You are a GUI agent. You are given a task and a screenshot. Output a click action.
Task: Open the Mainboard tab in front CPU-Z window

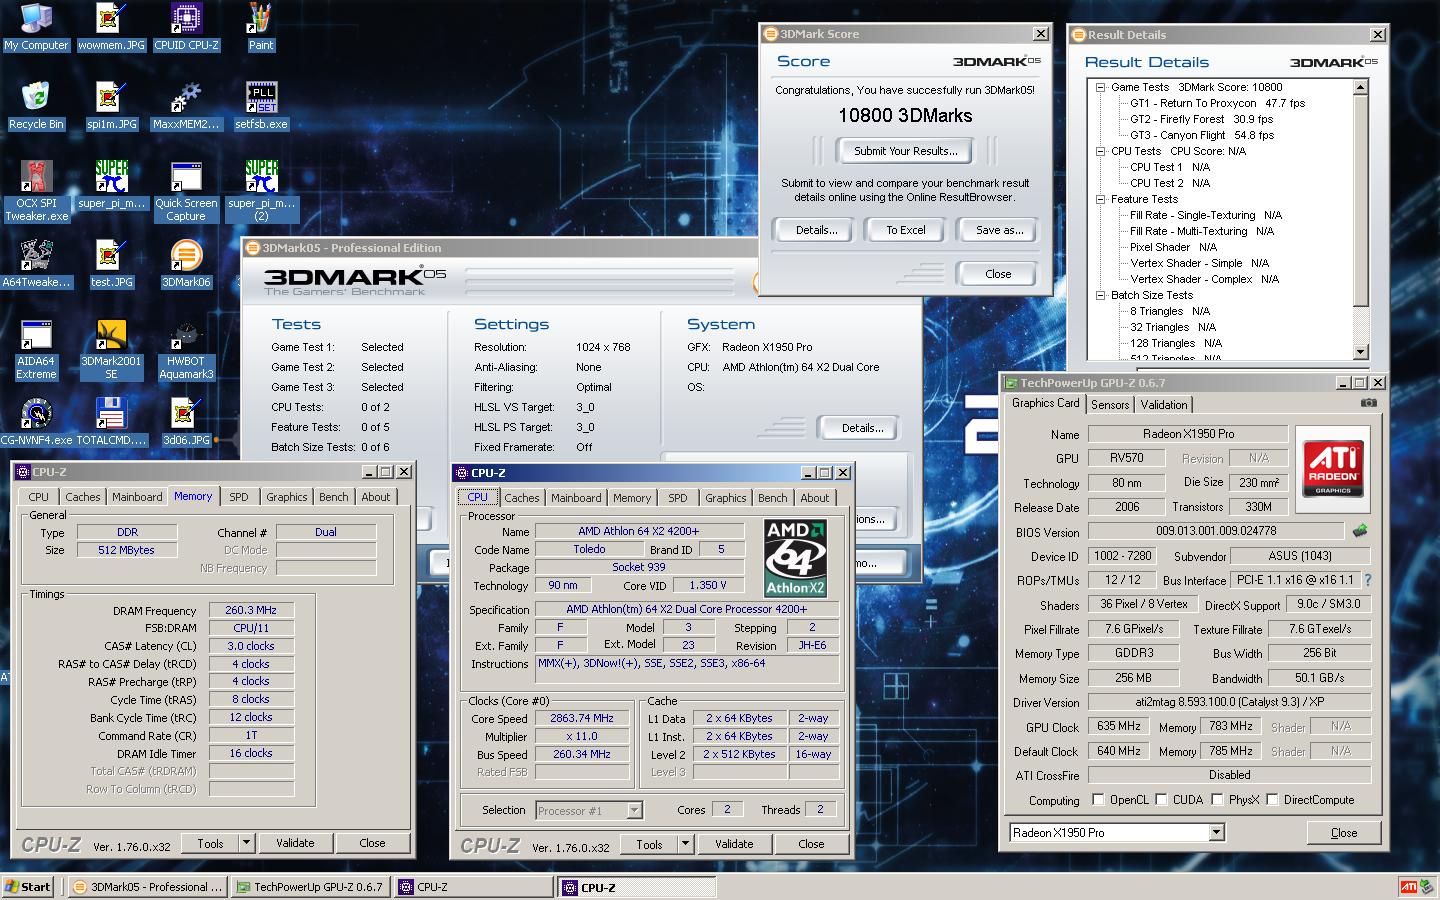coord(576,497)
